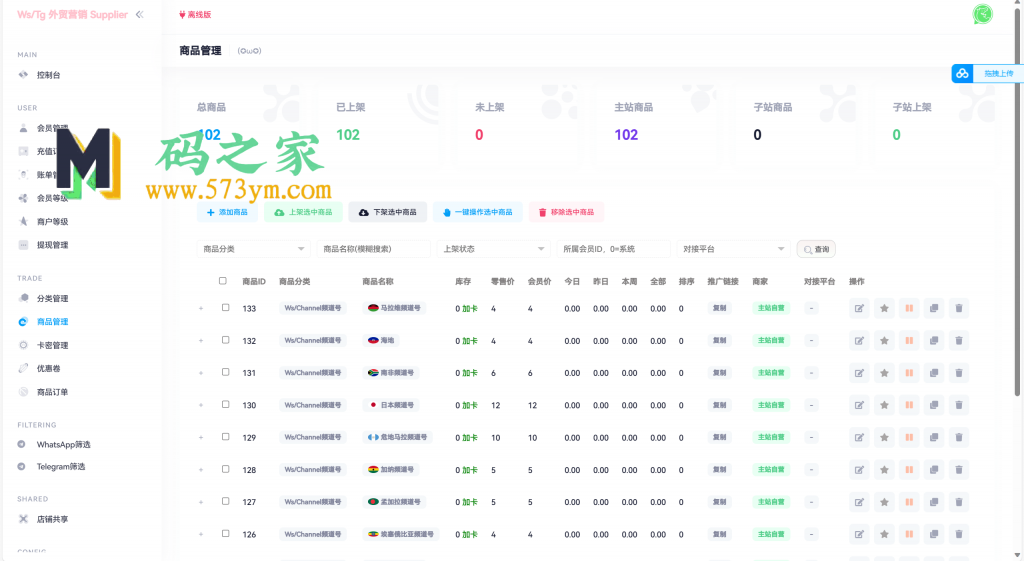
Task: Open 分类管理 in the sidebar
Action: [x=52, y=298]
